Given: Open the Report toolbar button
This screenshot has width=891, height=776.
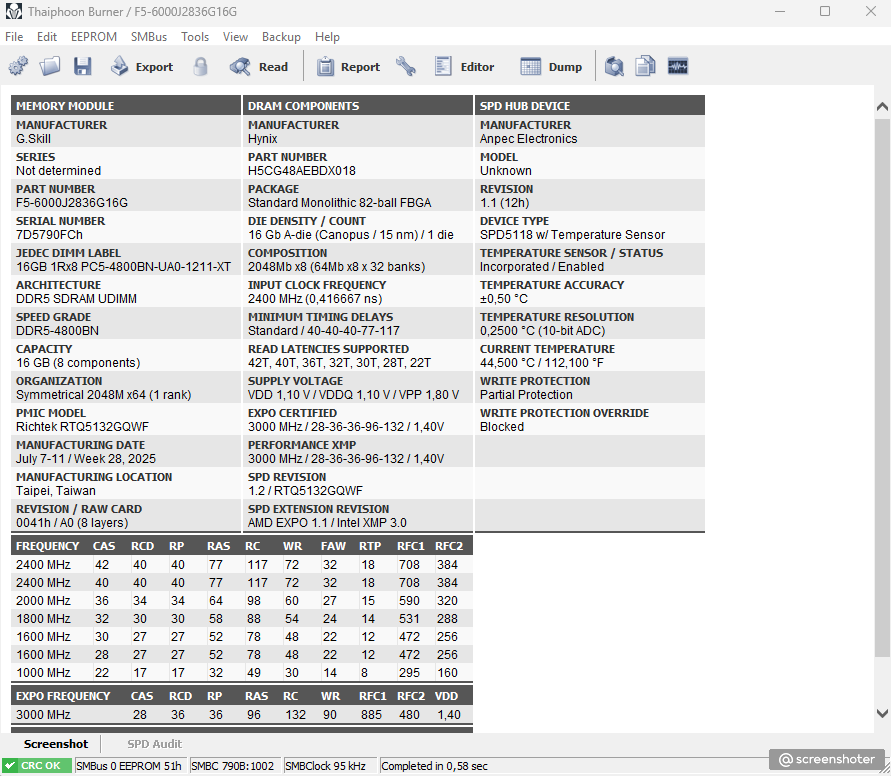Looking at the screenshot, I should [x=348, y=66].
